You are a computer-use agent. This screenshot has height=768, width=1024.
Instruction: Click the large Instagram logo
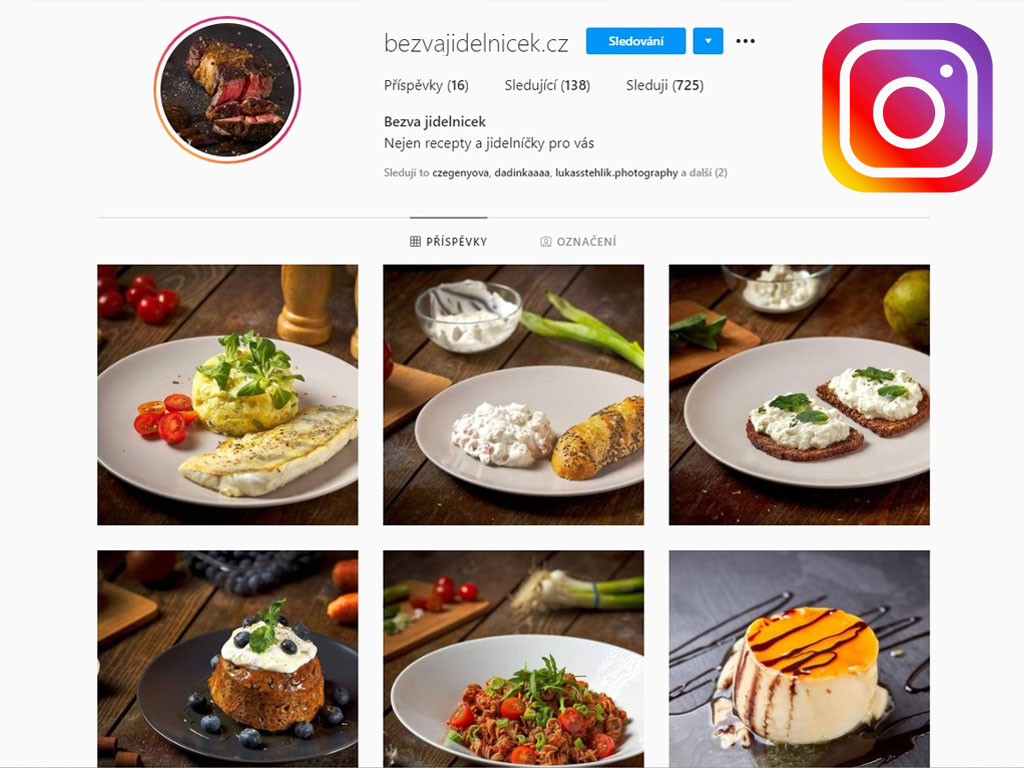(907, 108)
